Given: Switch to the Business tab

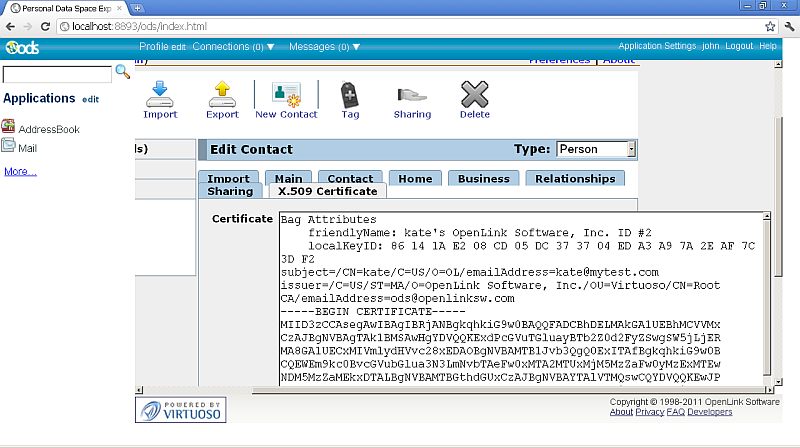Looking at the screenshot, I should (x=484, y=178).
